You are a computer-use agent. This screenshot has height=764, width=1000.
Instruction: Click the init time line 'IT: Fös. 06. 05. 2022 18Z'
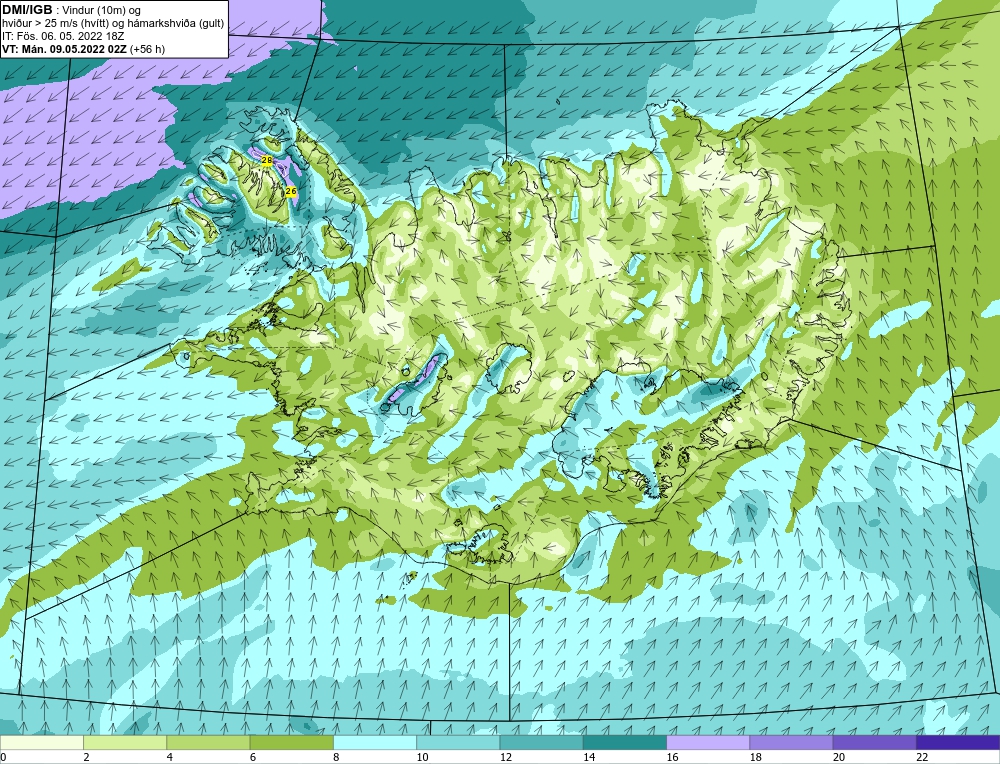(63, 36)
